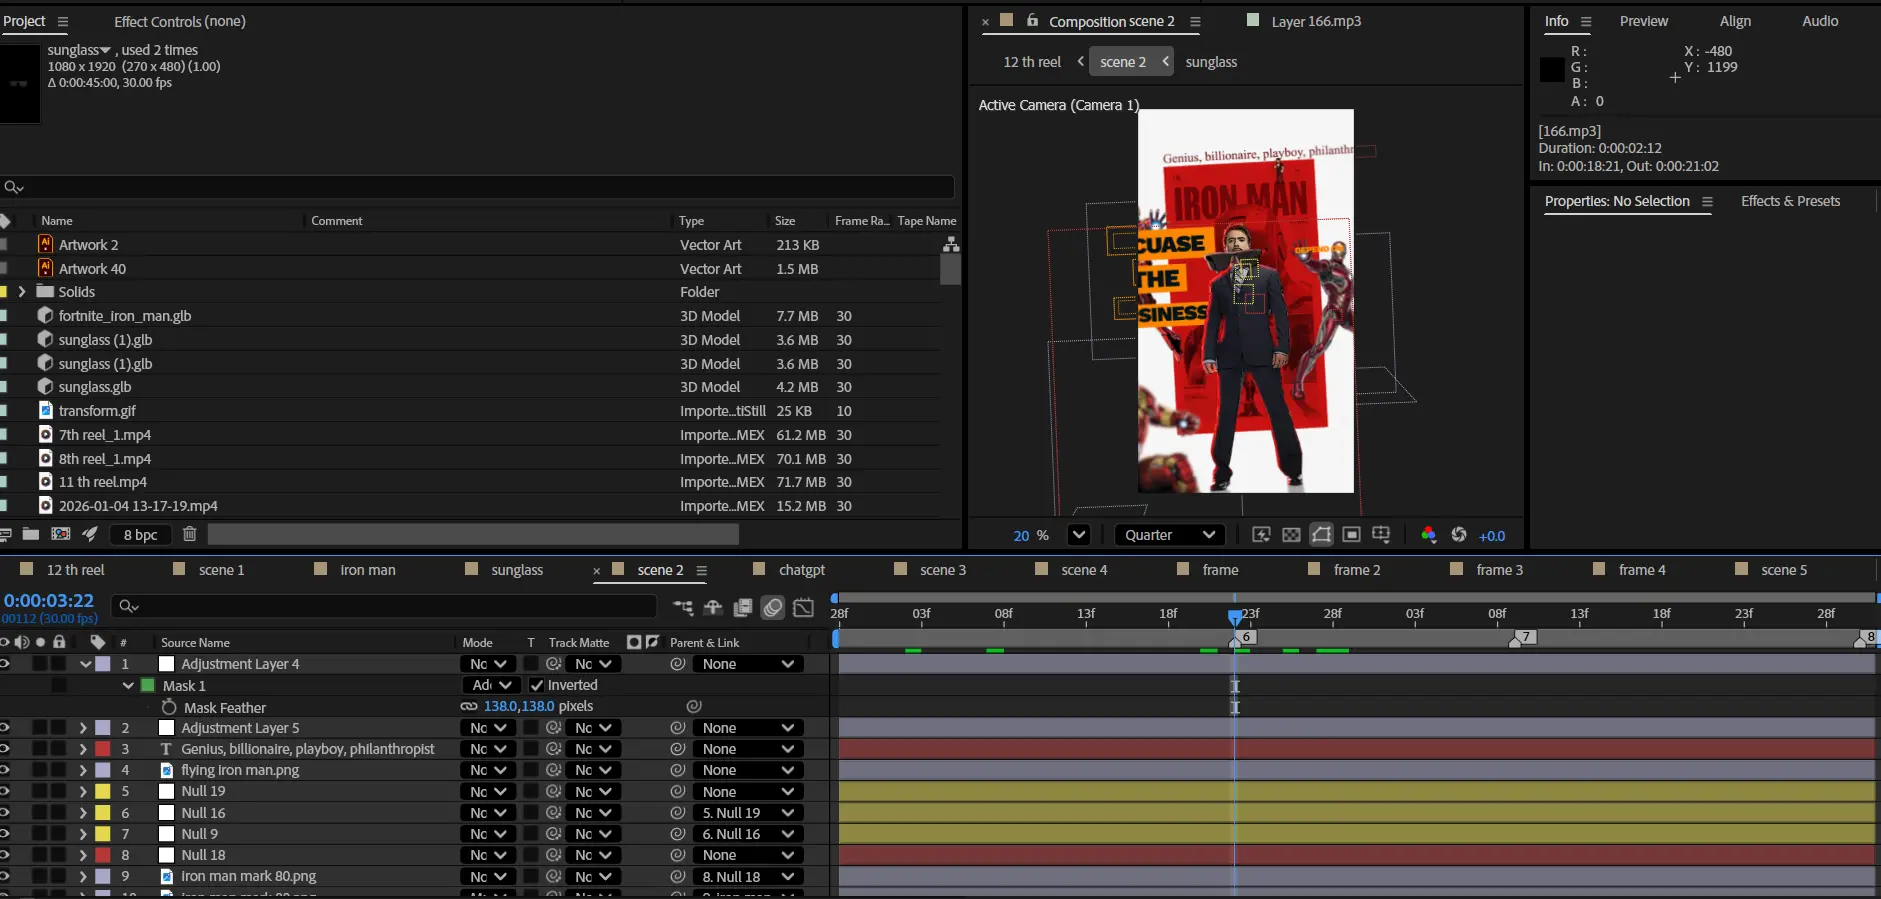Hide the Null 19 layer
The image size is (1881, 899).
pyautogui.click(x=4, y=791)
